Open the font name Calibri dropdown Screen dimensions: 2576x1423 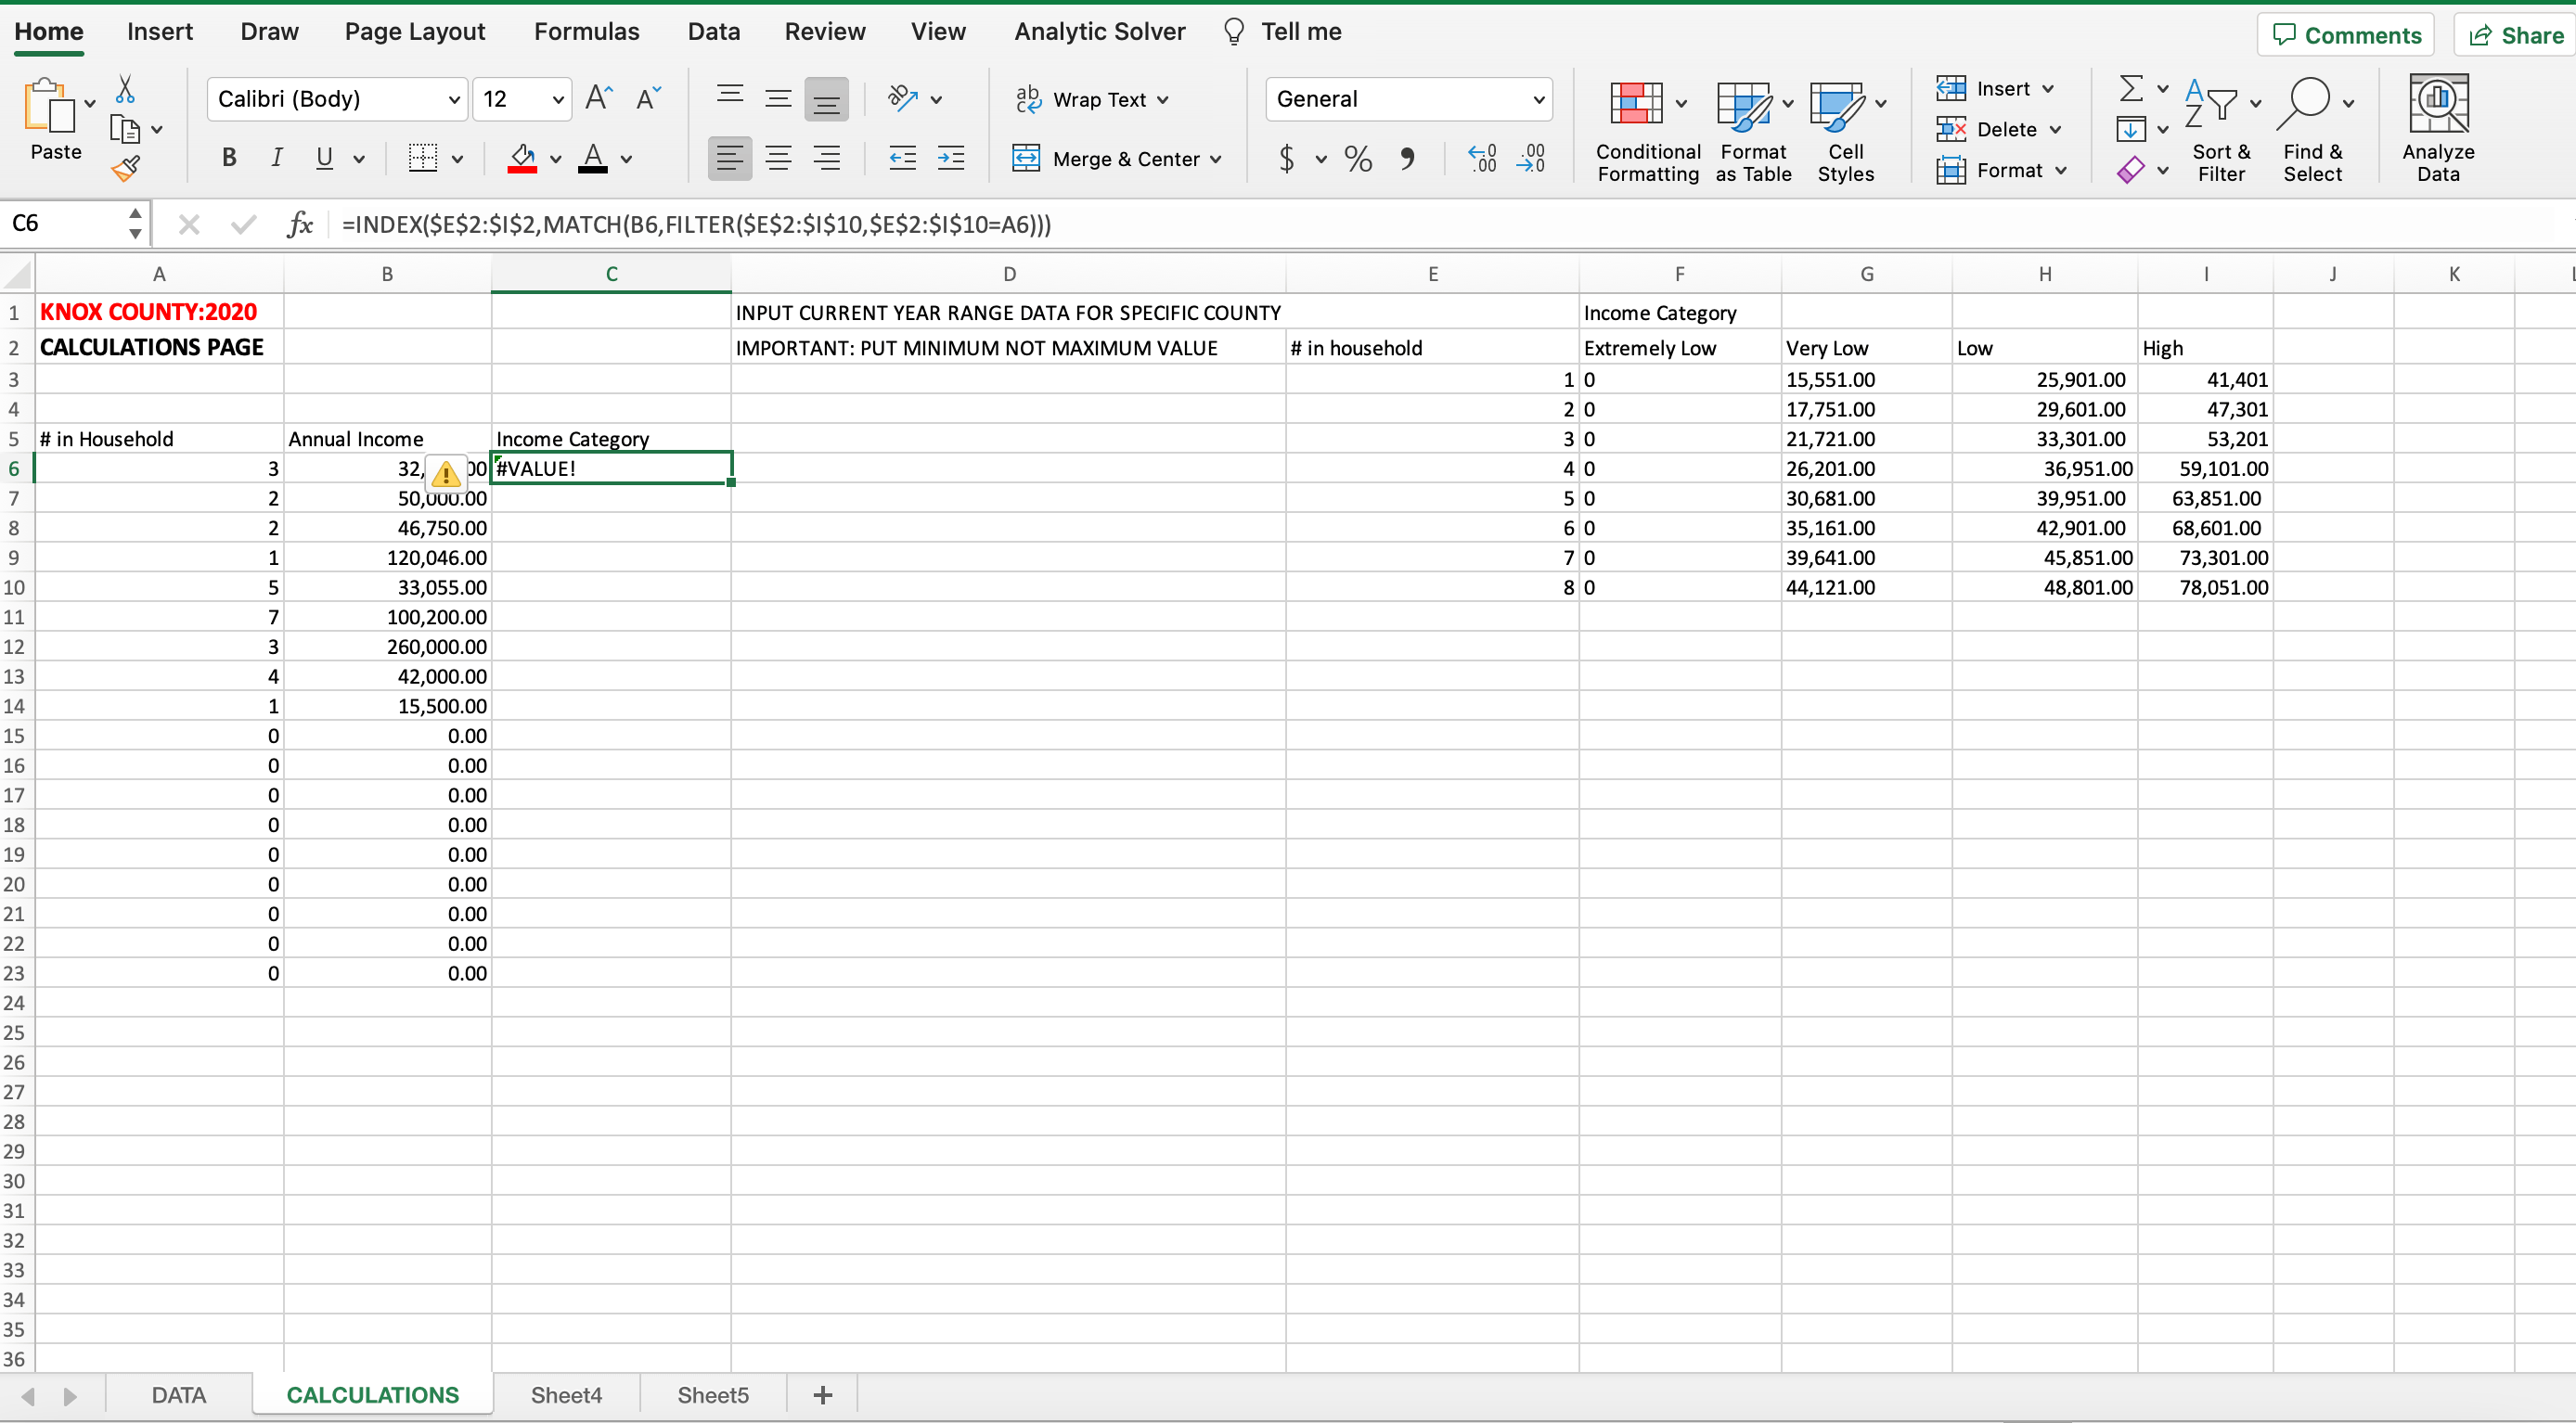pos(453,99)
